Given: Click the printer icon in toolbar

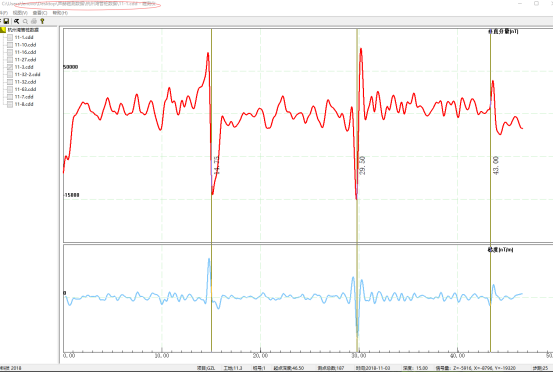Looking at the screenshot, I should pyautogui.click(x=34, y=21).
